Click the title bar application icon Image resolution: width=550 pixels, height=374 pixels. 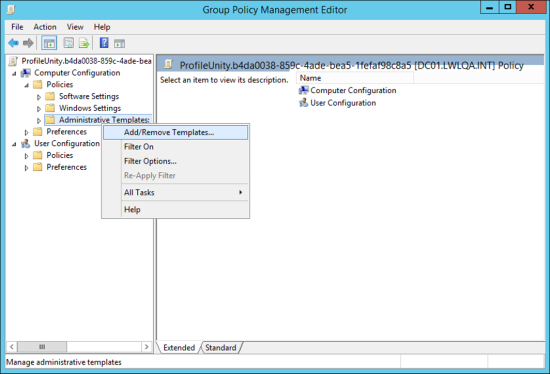click(x=11, y=9)
